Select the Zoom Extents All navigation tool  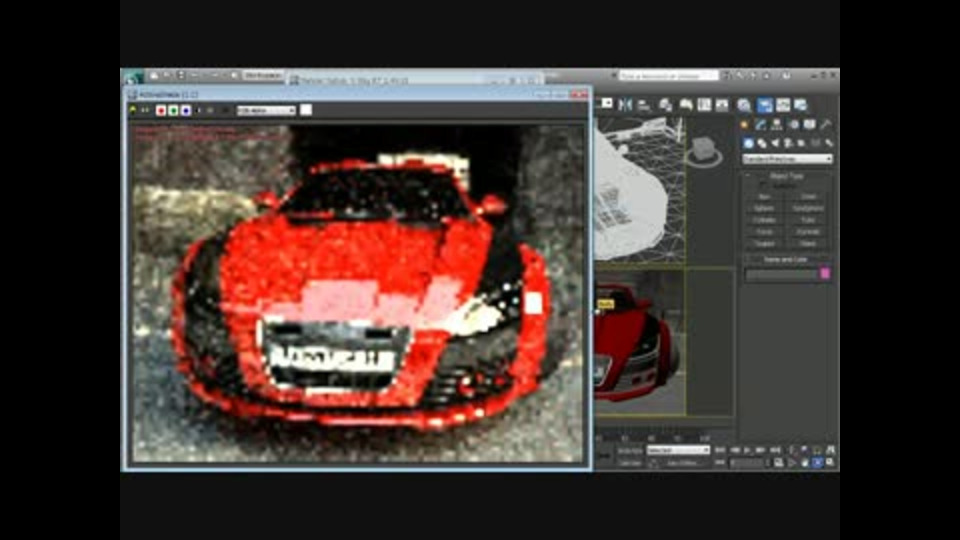coord(830,450)
